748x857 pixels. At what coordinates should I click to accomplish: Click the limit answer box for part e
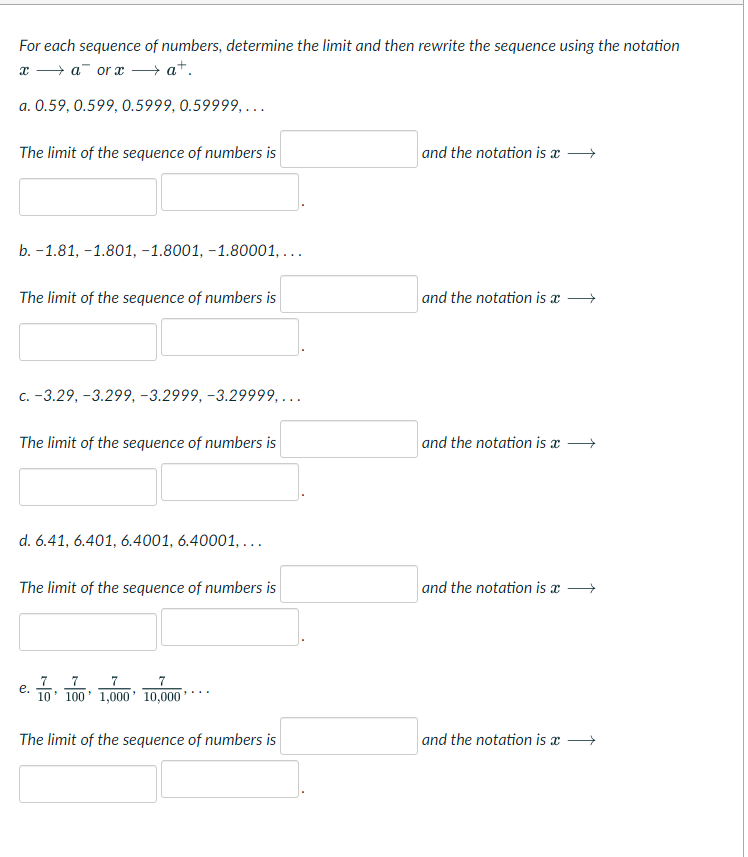[348, 735]
